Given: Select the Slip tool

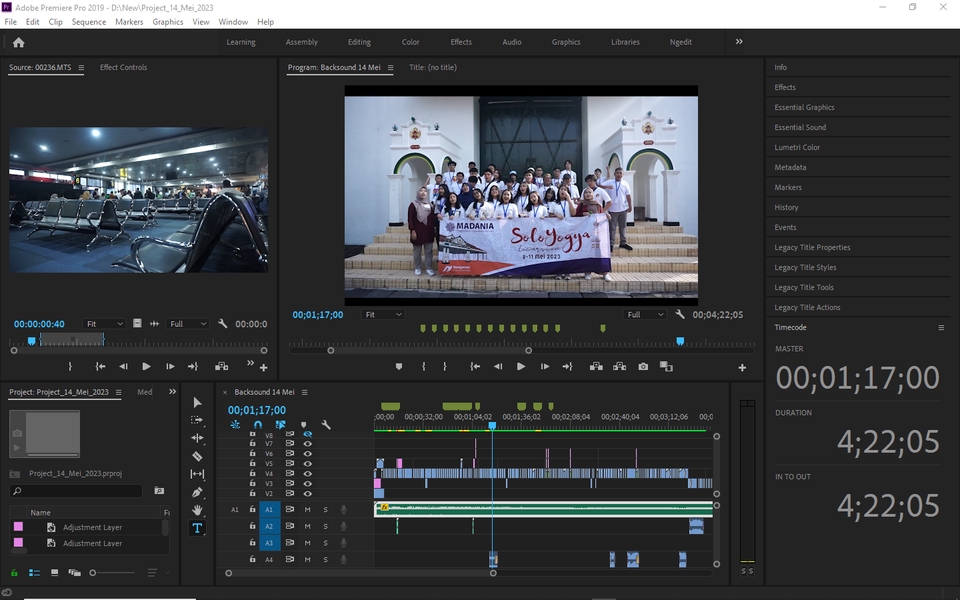Looking at the screenshot, I should click(x=197, y=474).
